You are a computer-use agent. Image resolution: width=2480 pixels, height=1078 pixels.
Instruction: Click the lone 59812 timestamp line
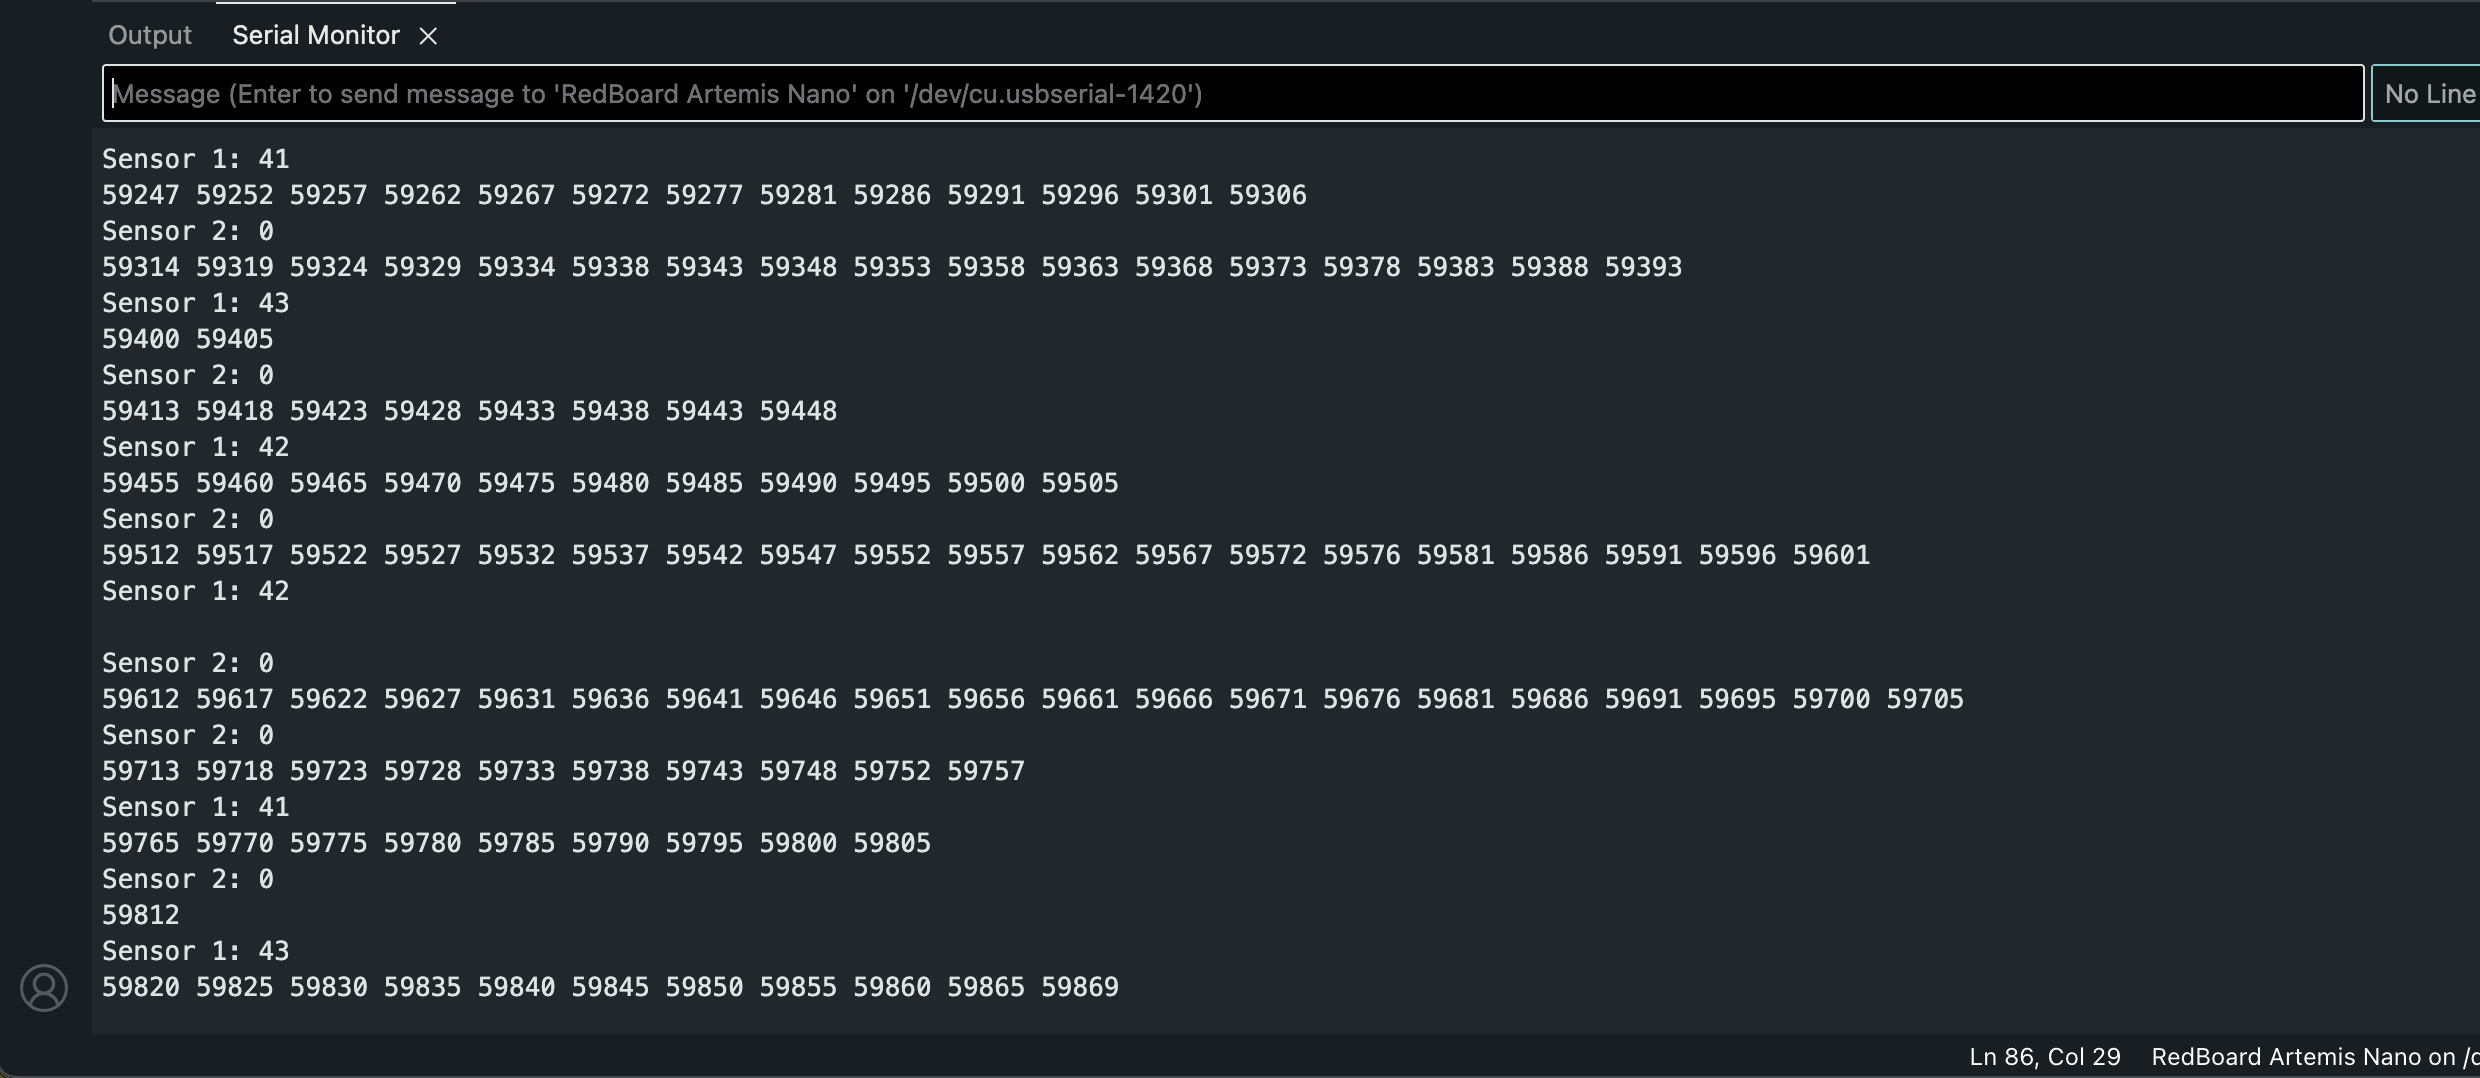141,915
